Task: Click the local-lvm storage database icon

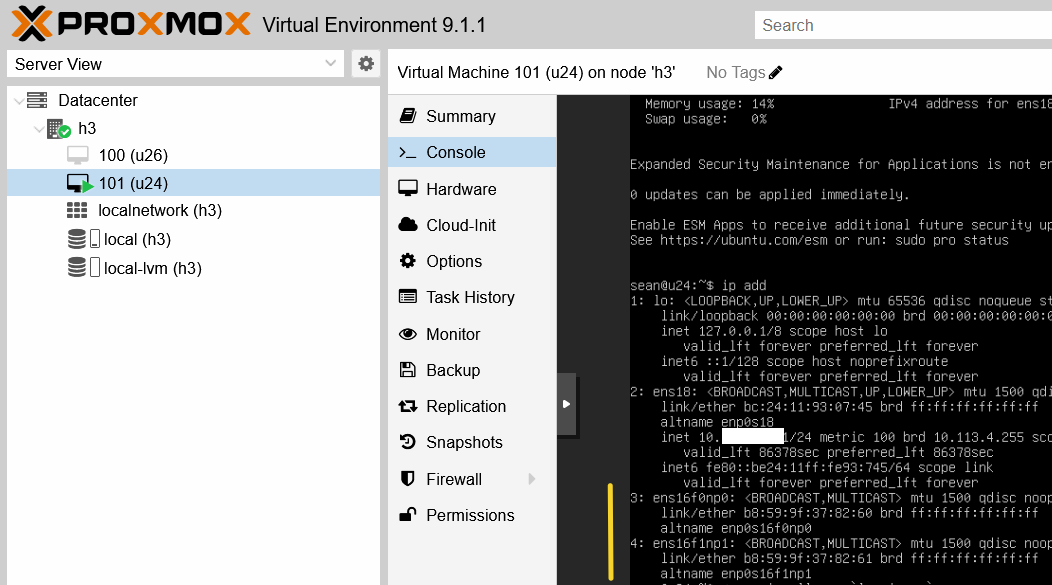Action: [x=76, y=268]
